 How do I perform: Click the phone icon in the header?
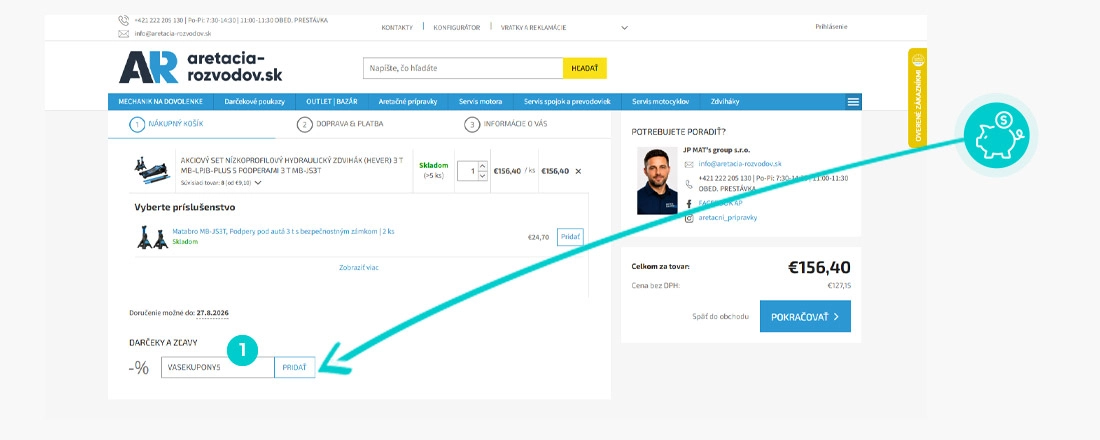click(x=123, y=21)
